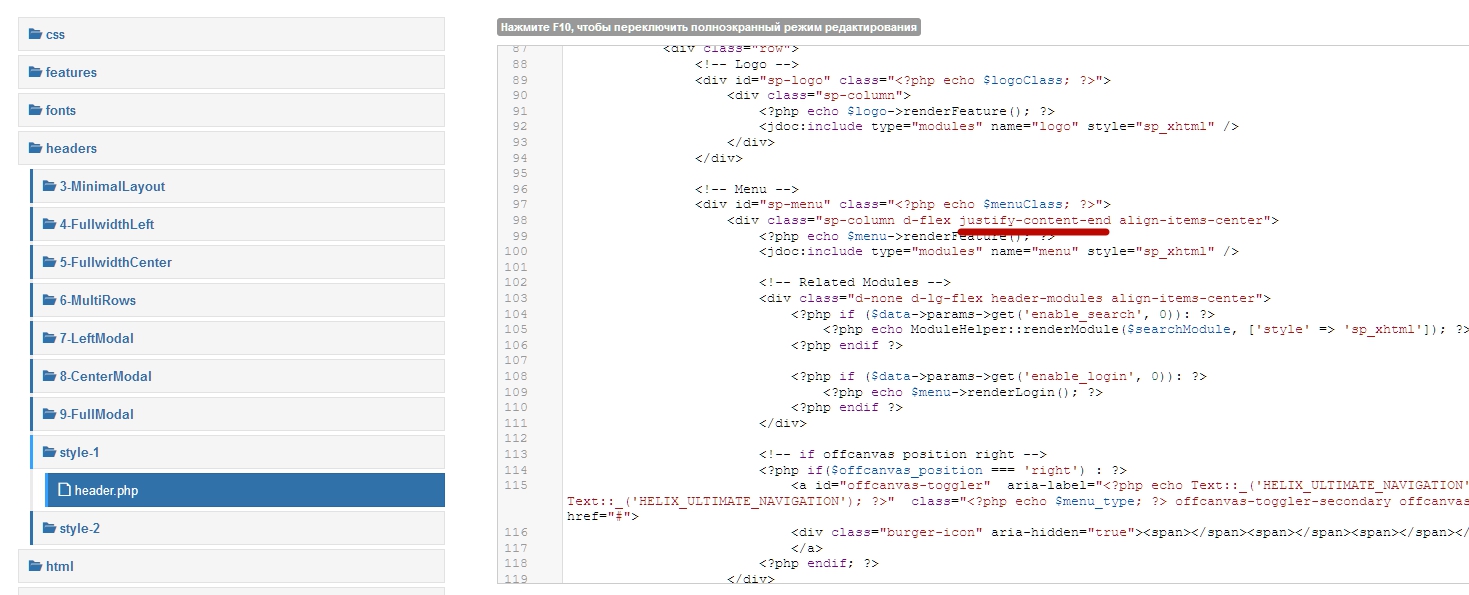This screenshot has width=1469, height=595.
Task: Click the file icon beside header.php
Action: click(65, 490)
